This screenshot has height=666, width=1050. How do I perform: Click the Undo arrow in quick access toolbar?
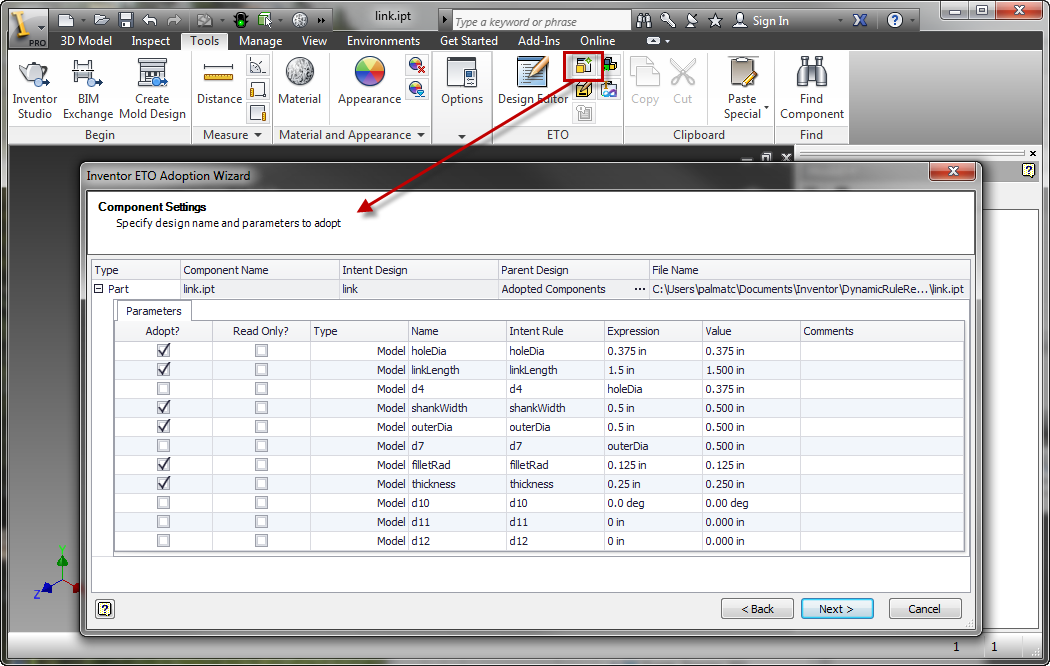click(150, 20)
